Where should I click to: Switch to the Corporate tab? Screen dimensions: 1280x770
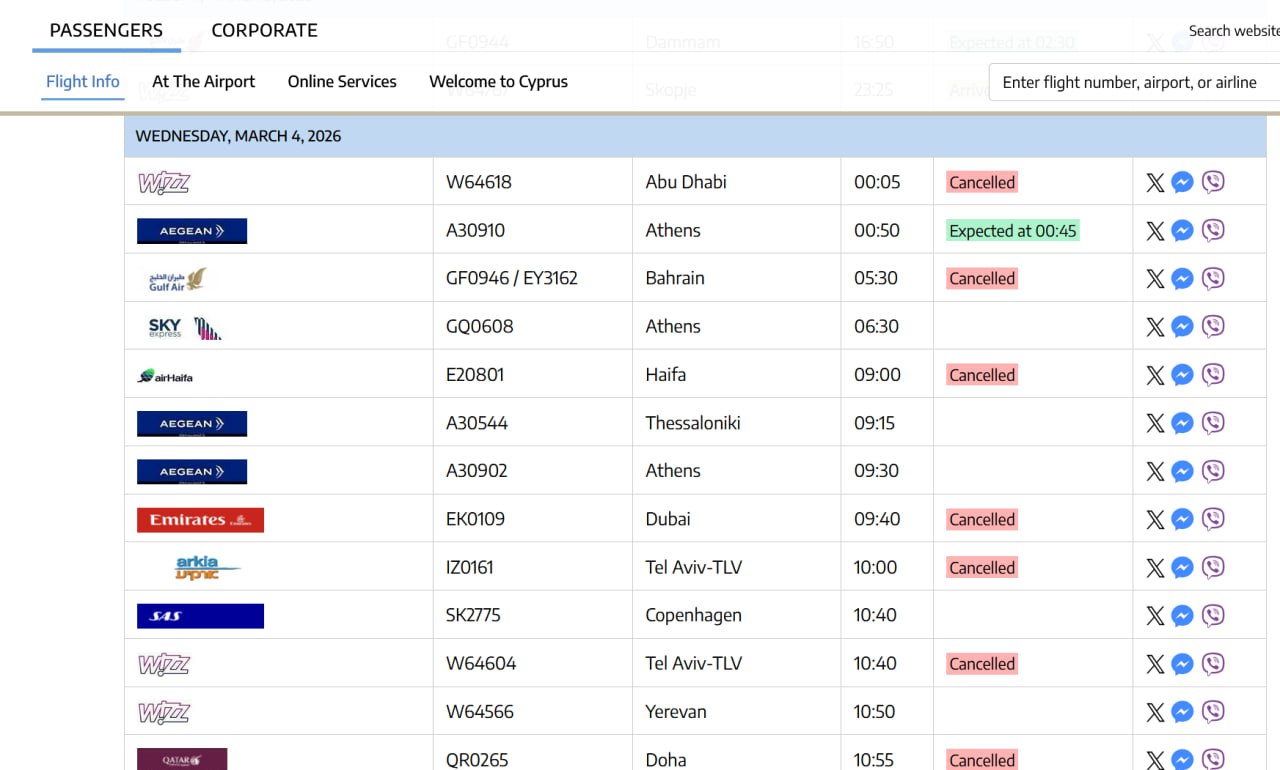point(264,30)
